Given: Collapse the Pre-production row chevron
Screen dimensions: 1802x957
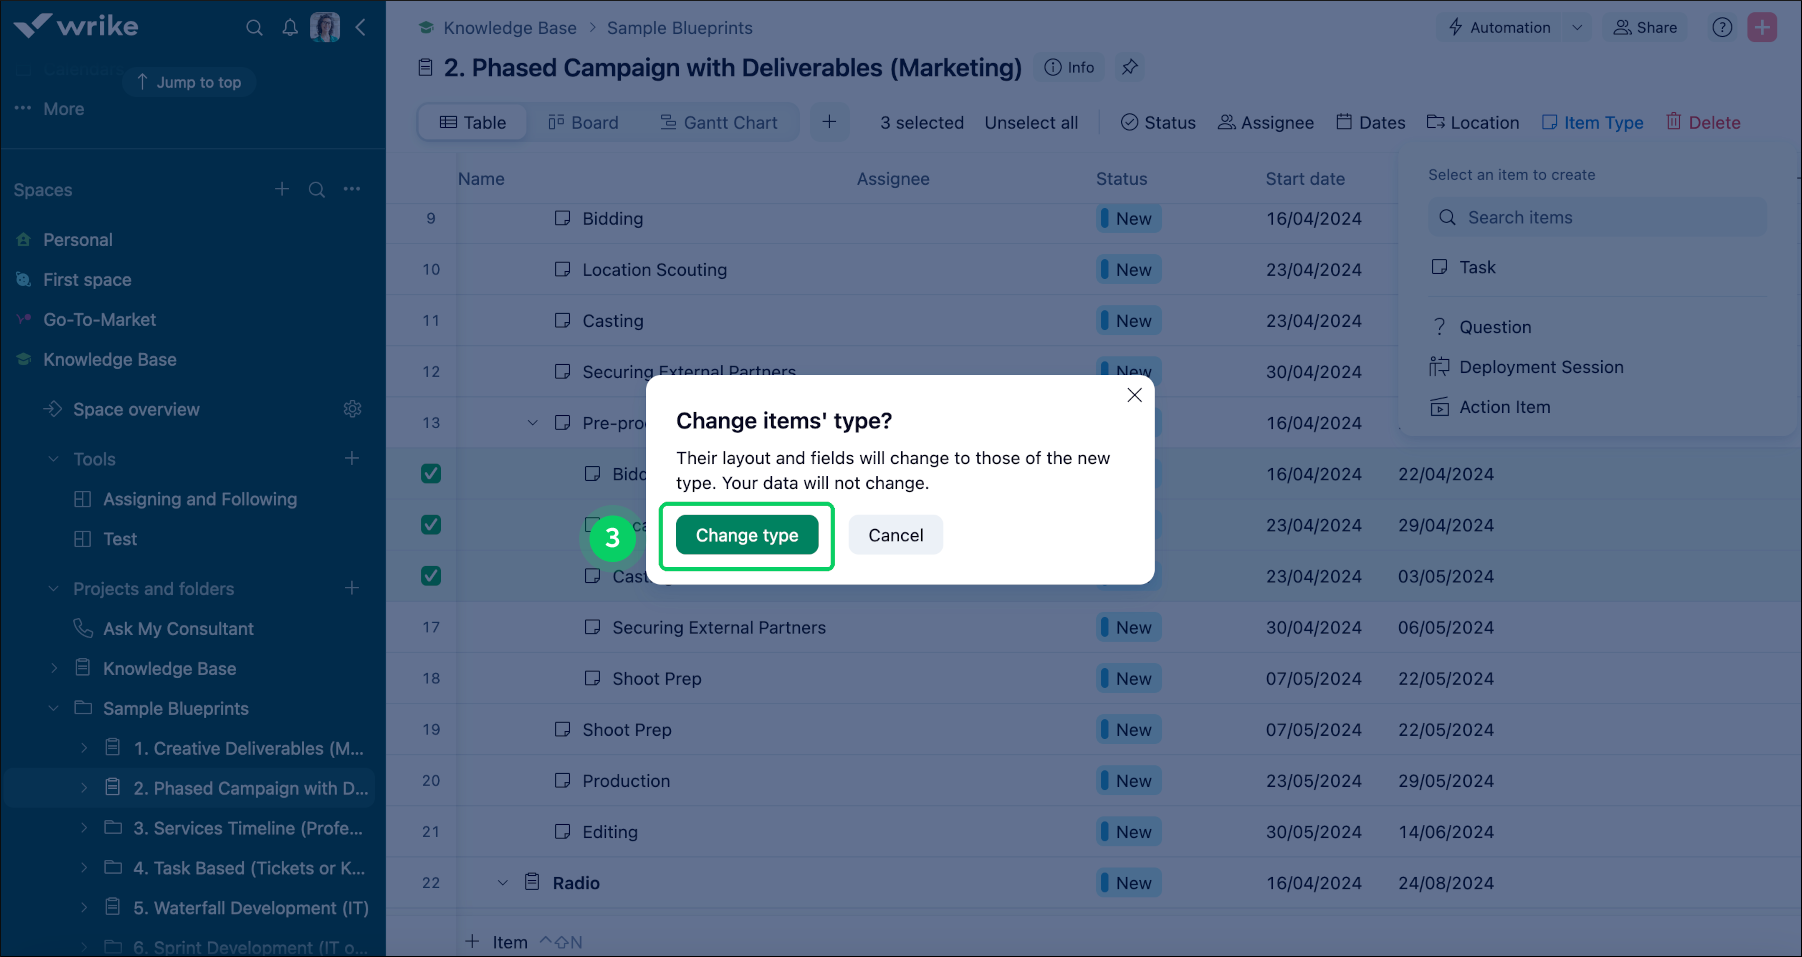Looking at the screenshot, I should [x=533, y=423].
